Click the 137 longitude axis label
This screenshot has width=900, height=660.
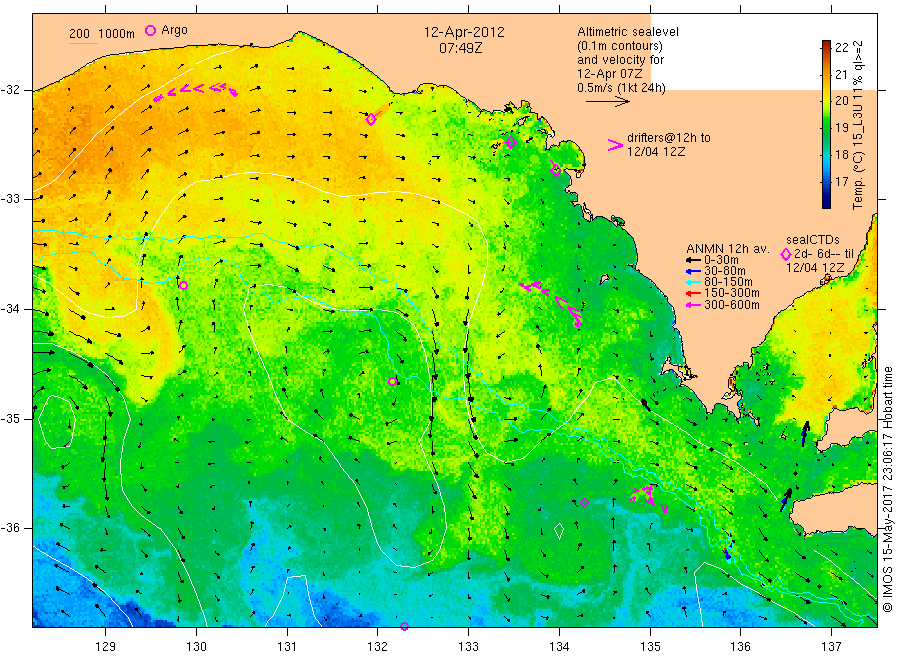[831, 647]
